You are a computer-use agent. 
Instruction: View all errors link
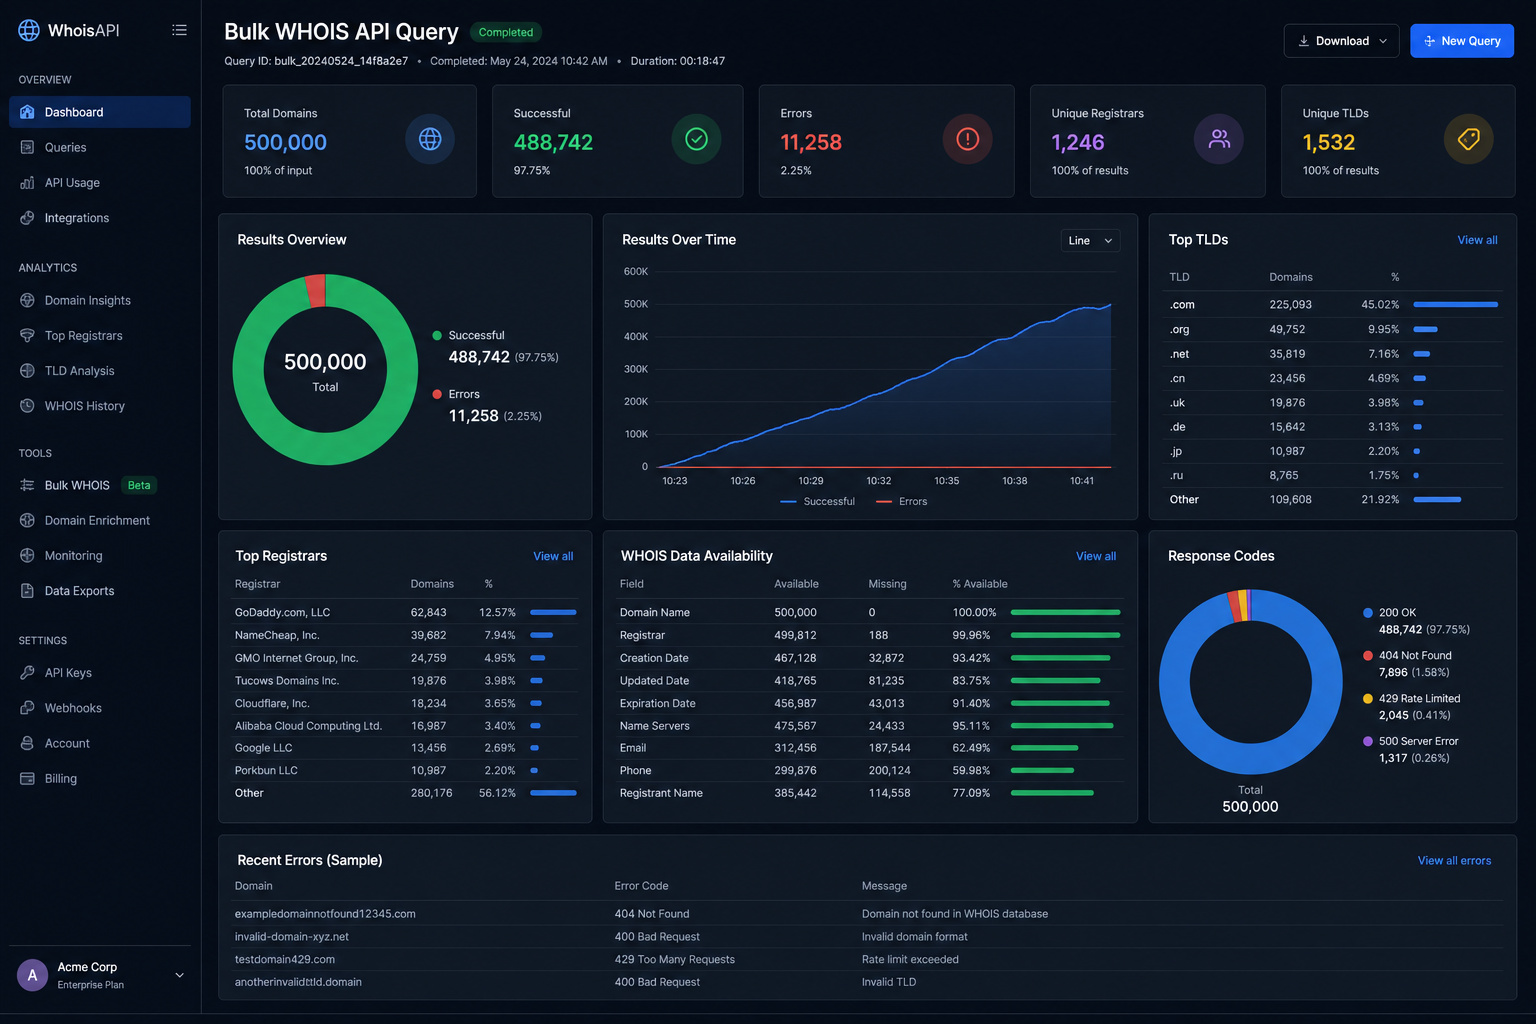[x=1454, y=860]
